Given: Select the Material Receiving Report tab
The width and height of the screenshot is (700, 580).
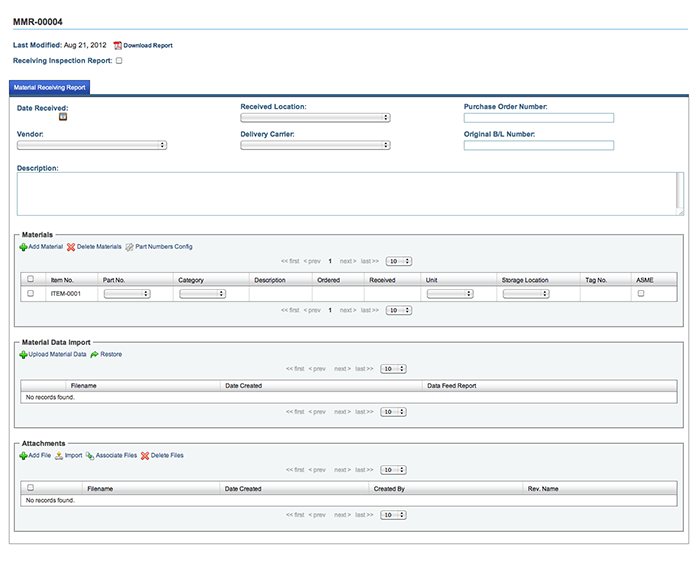Looking at the screenshot, I should pyautogui.click(x=50, y=88).
